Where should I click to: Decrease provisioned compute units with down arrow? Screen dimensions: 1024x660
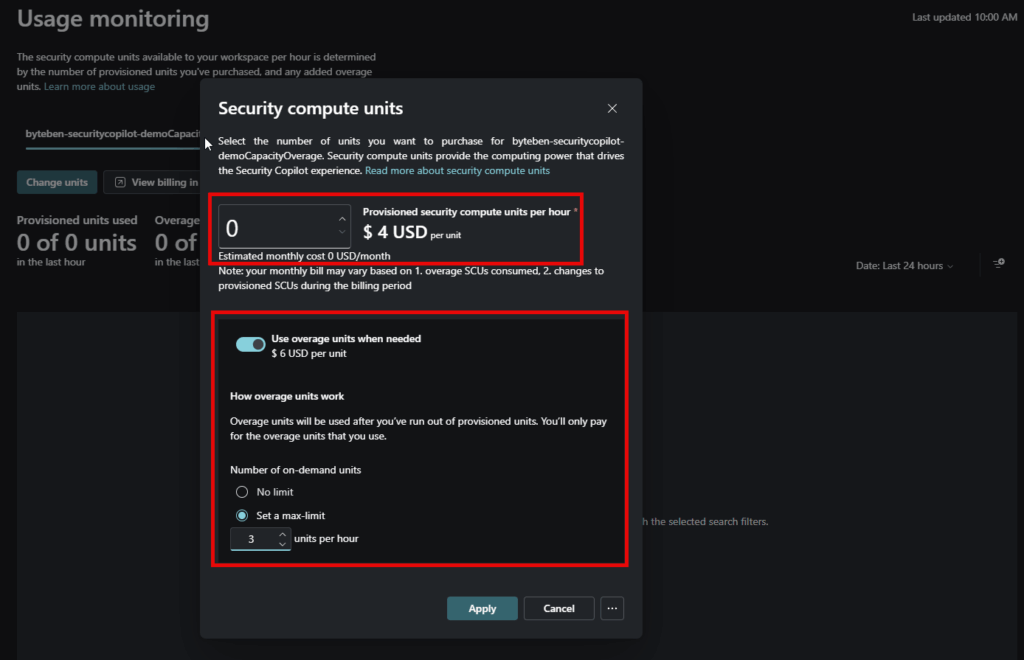pos(342,234)
